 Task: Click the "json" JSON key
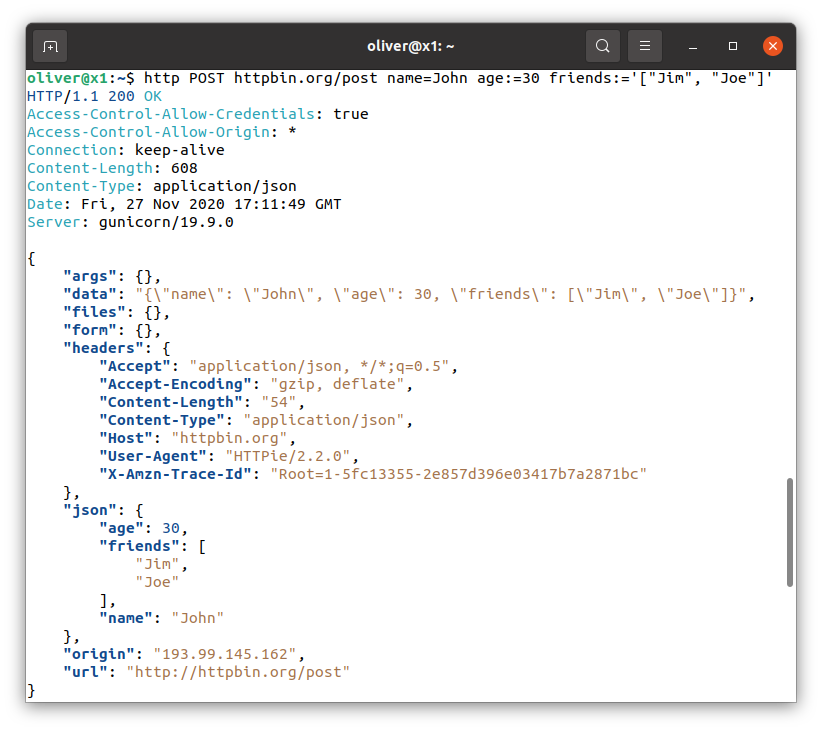tap(90, 510)
